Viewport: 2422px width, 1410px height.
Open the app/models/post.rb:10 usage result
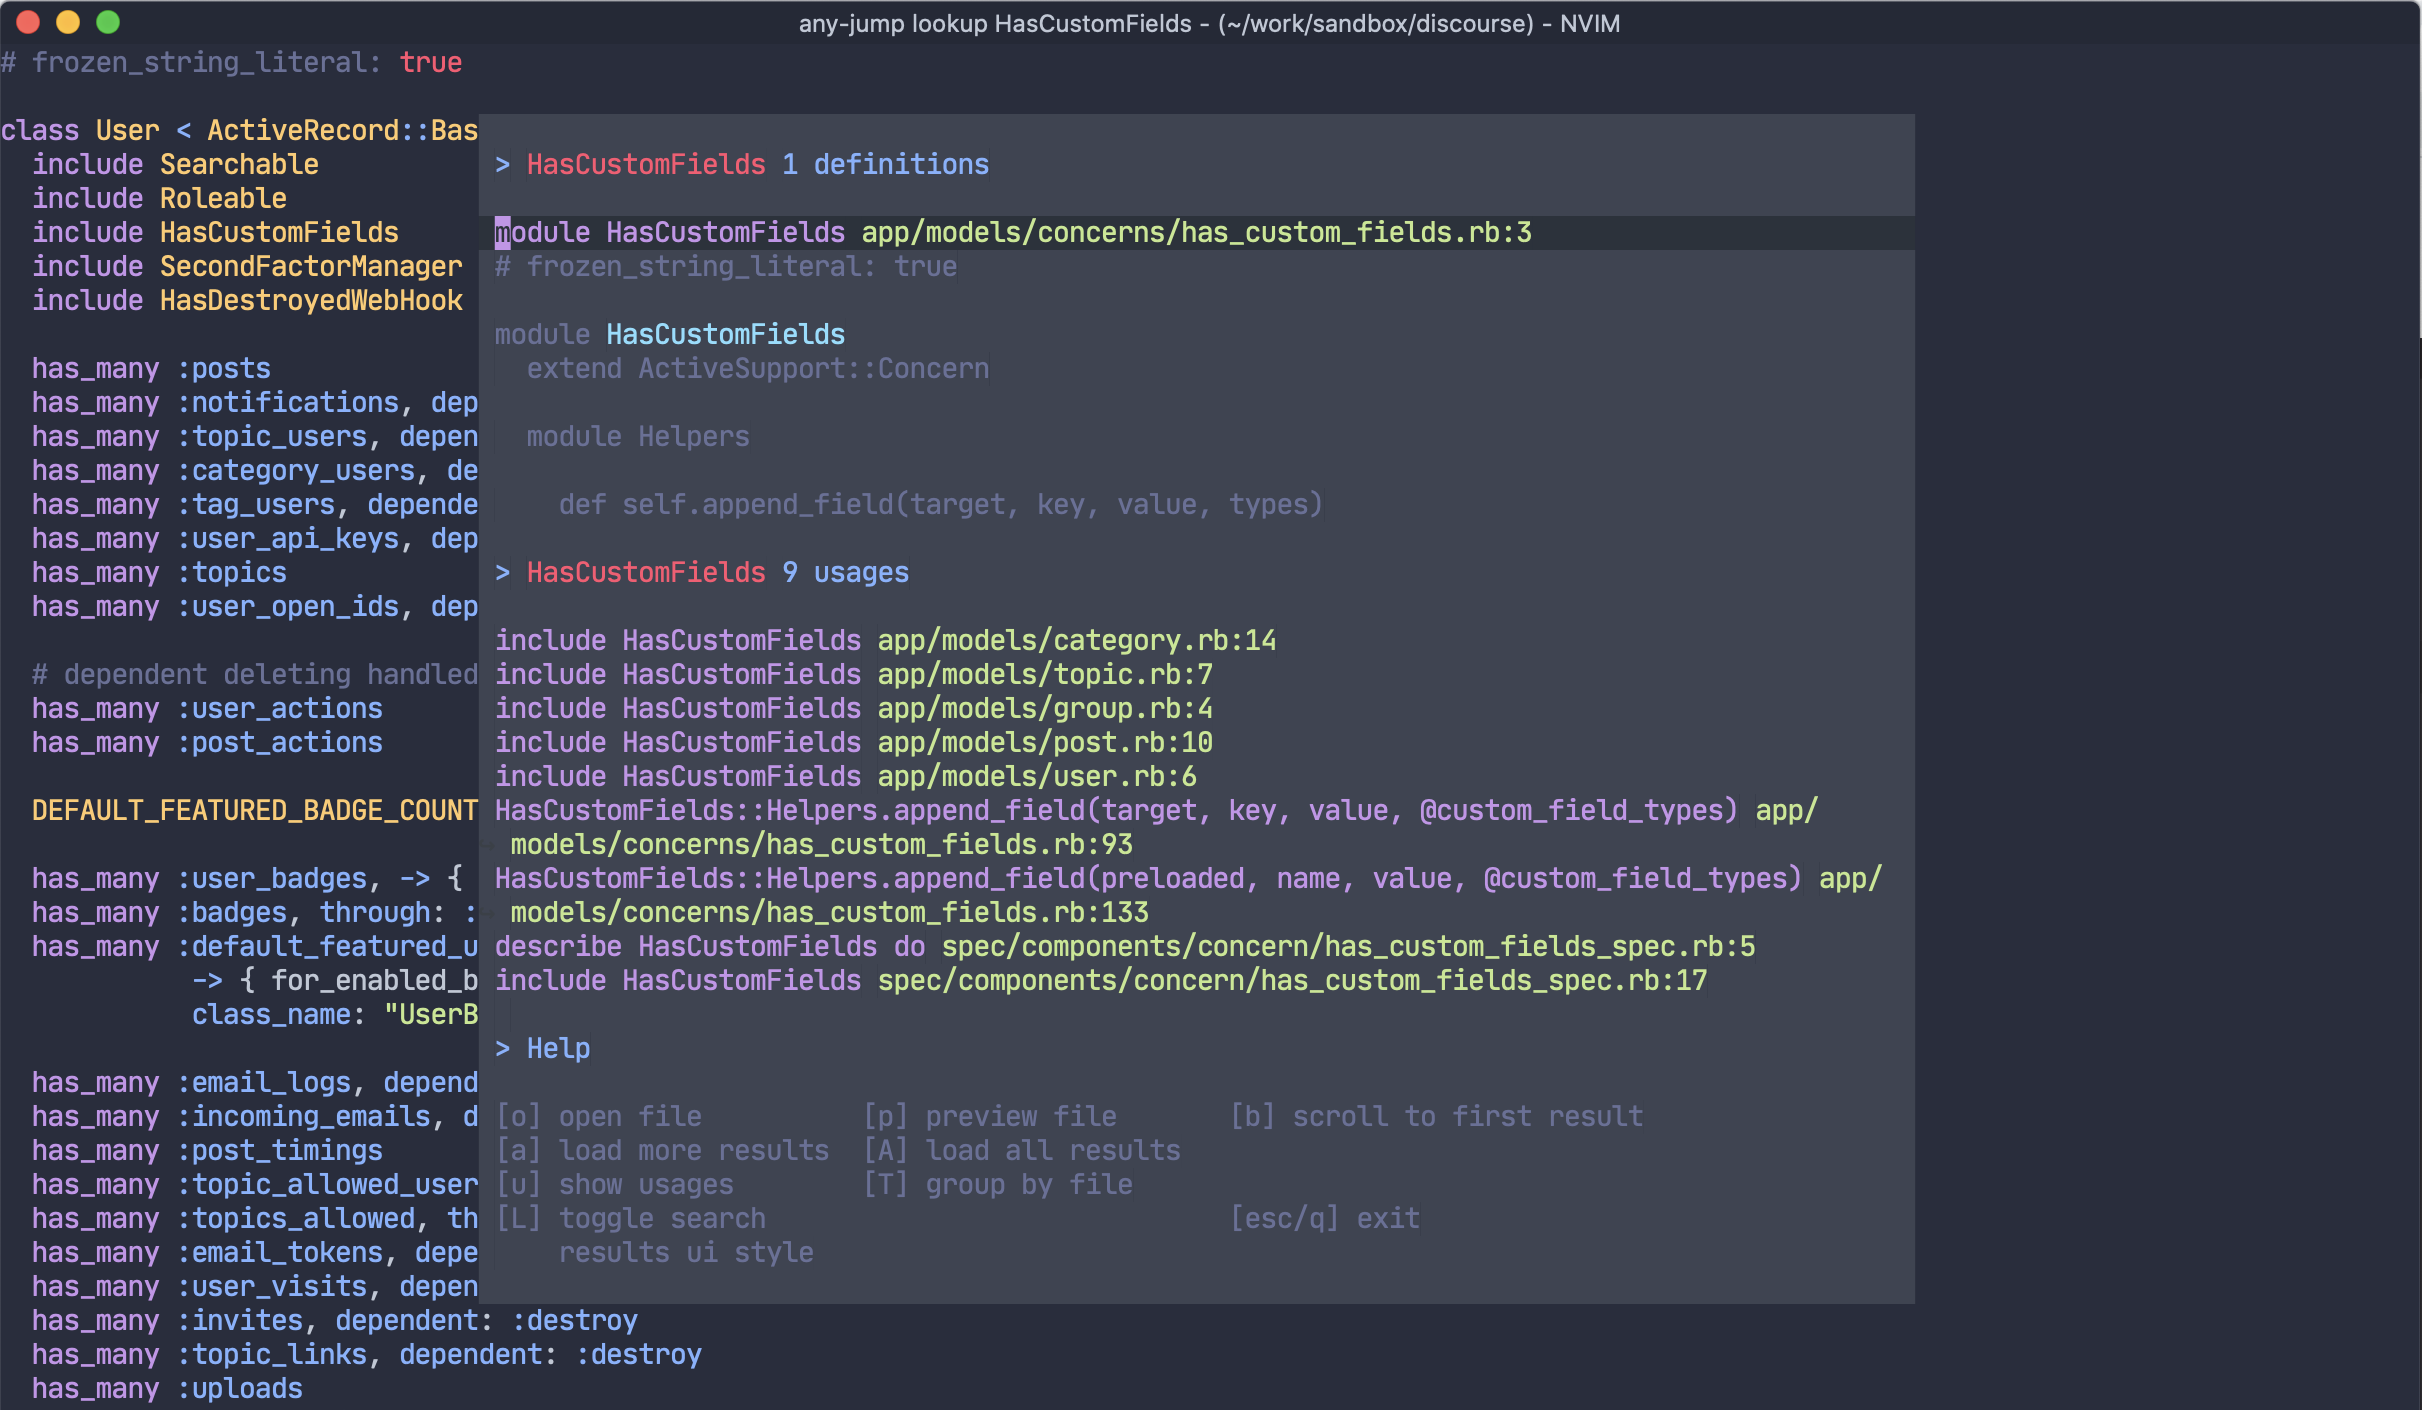click(x=1044, y=743)
